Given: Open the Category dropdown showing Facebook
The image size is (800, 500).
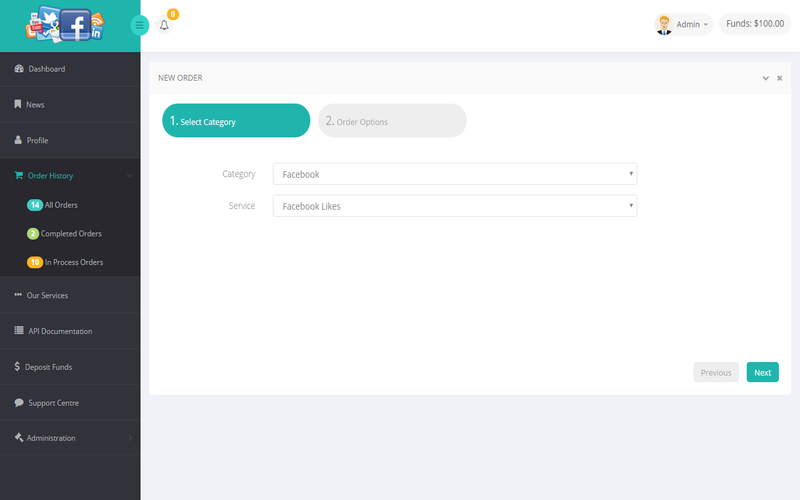Looking at the screenshot, I should pyautogui.click(x=455, y=174).
